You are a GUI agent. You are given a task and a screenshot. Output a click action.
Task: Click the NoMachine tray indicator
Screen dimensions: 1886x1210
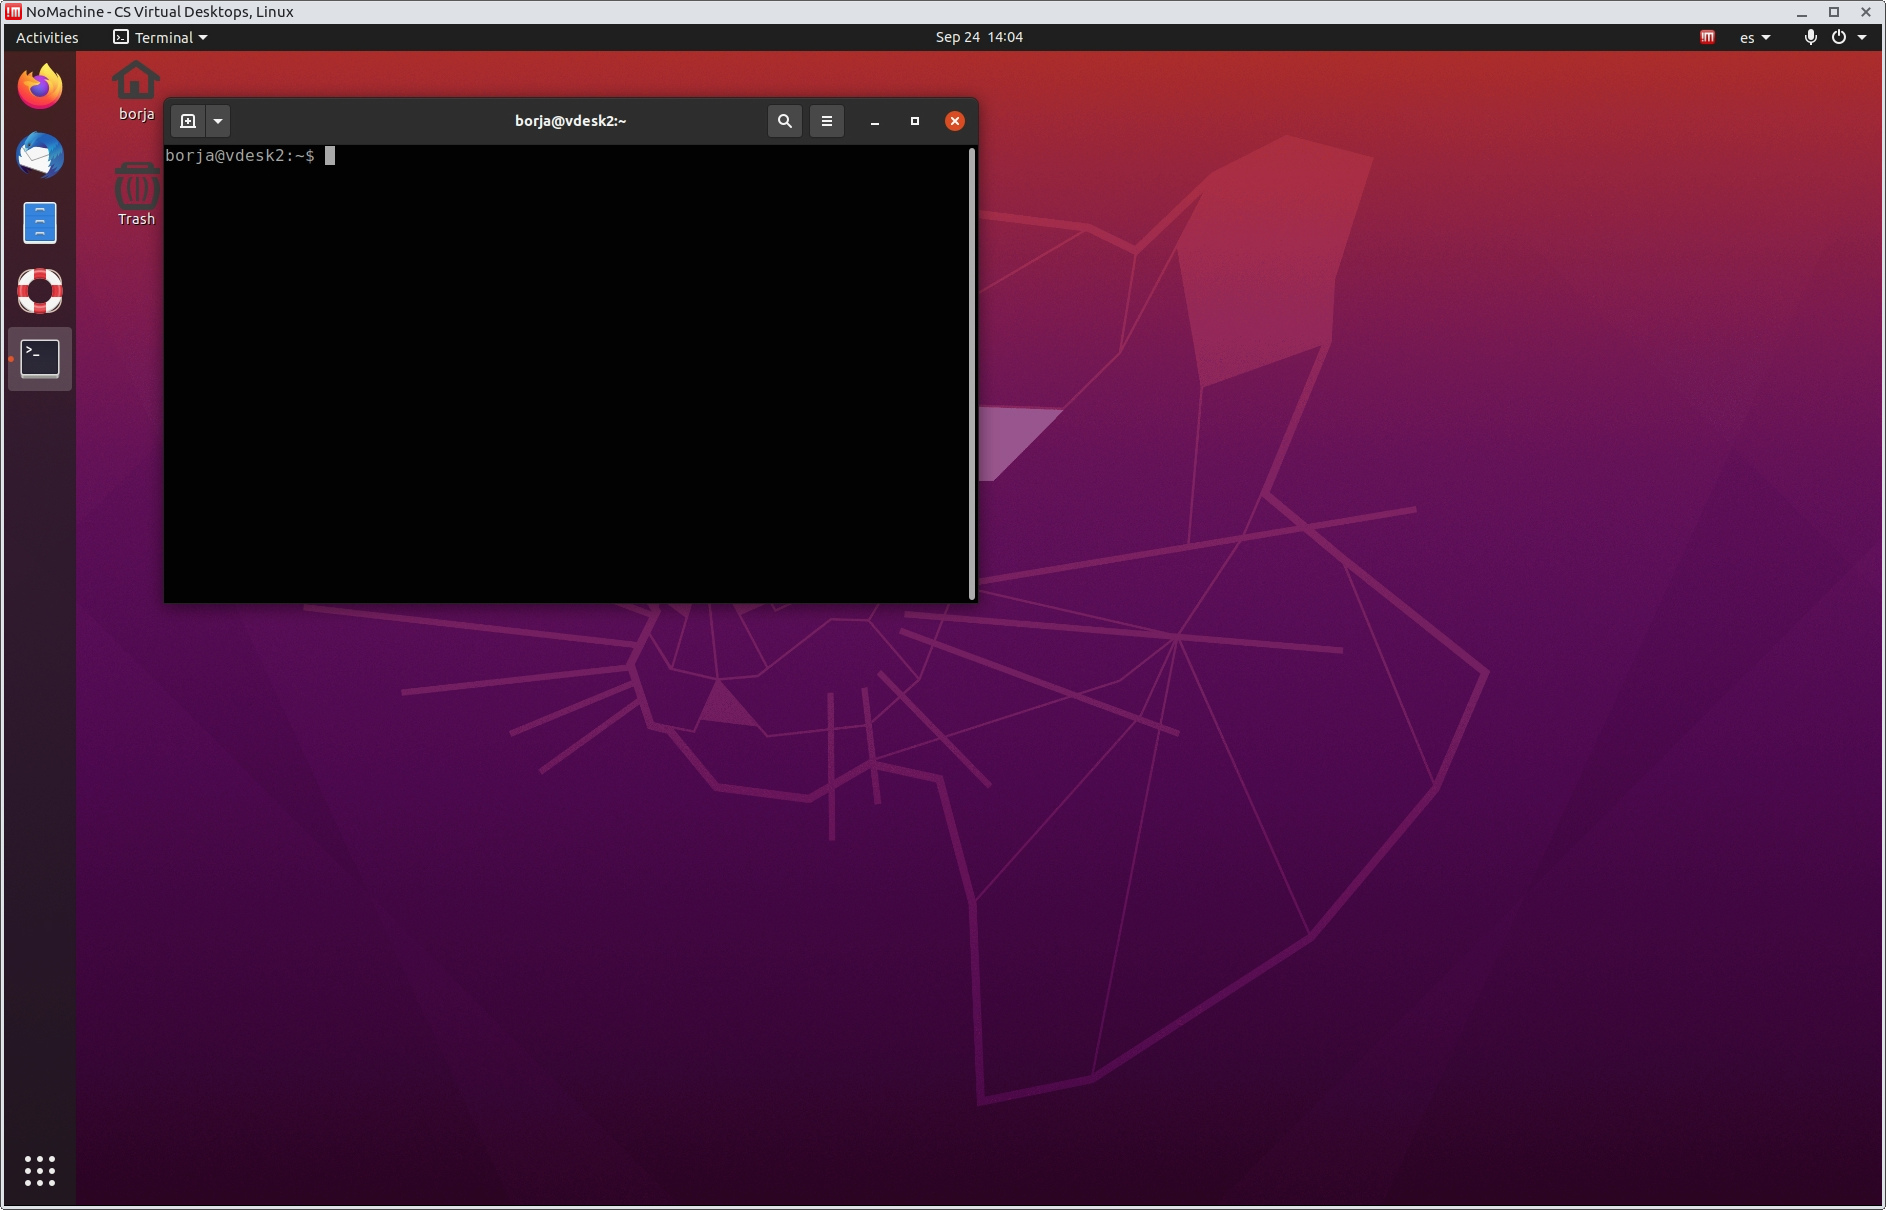pos(1708,37)
